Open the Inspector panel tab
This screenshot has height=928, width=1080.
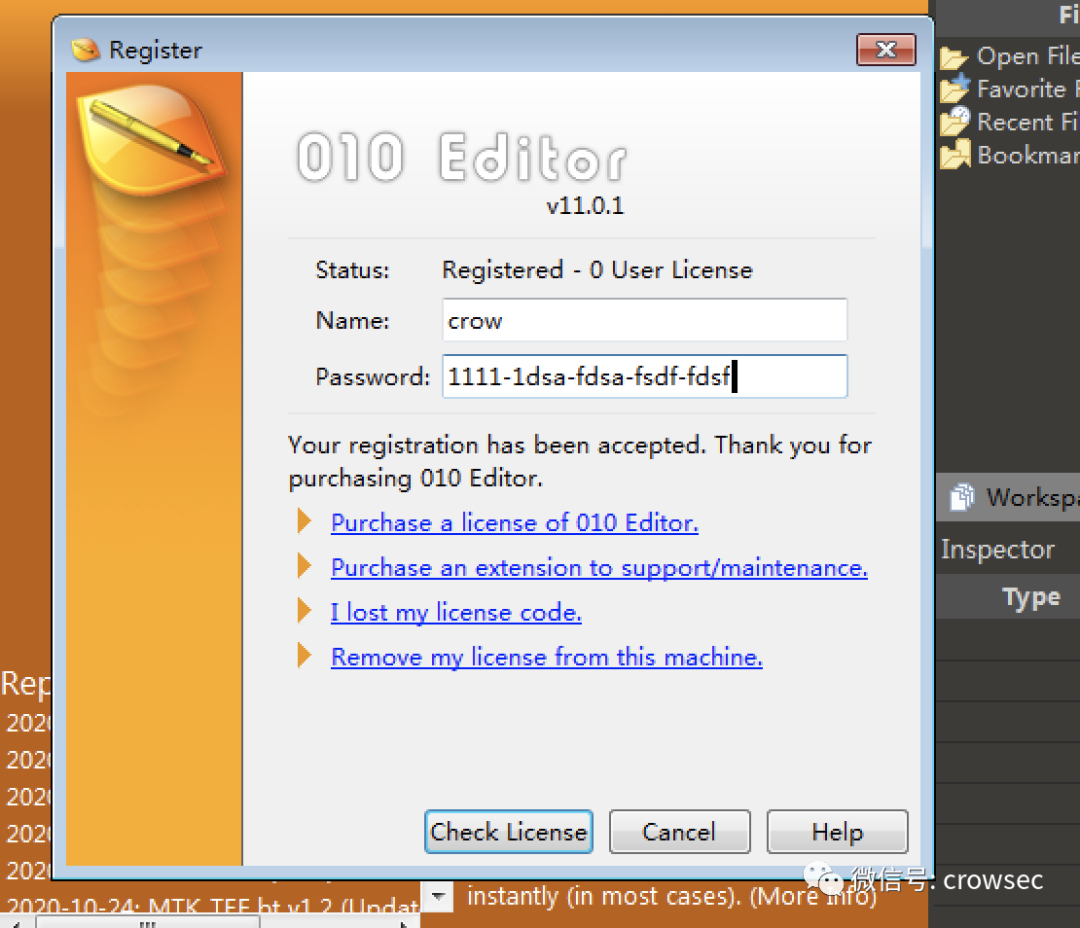coord(997,549)
